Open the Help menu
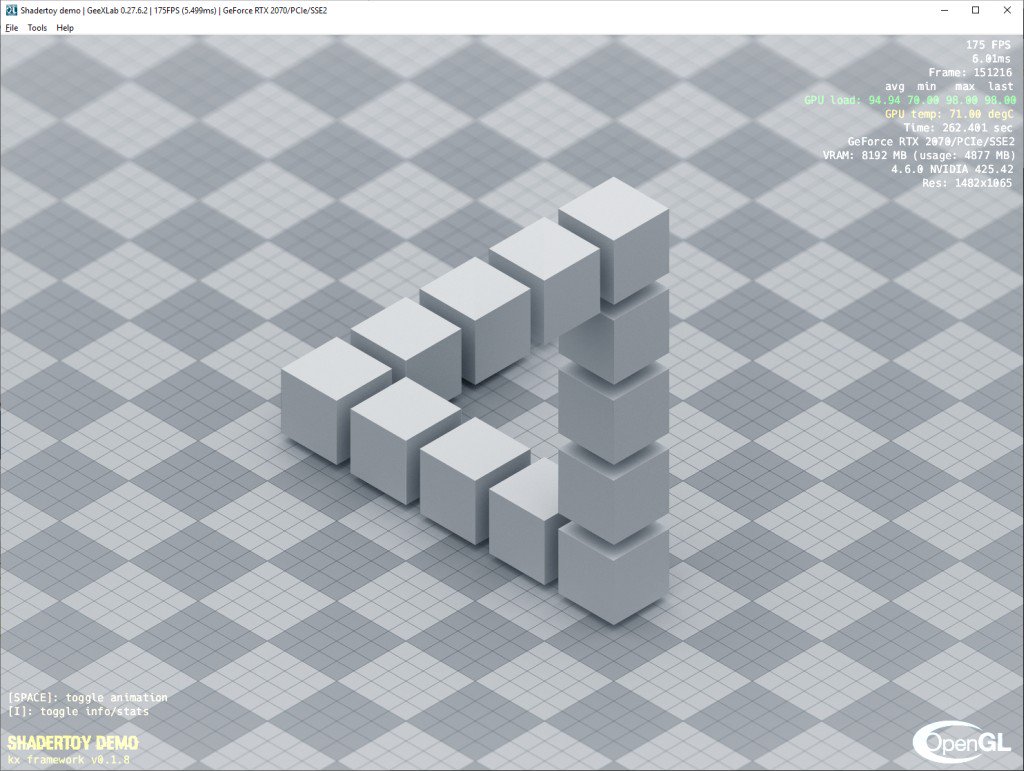1024x771 pixels. click(65, 28)
